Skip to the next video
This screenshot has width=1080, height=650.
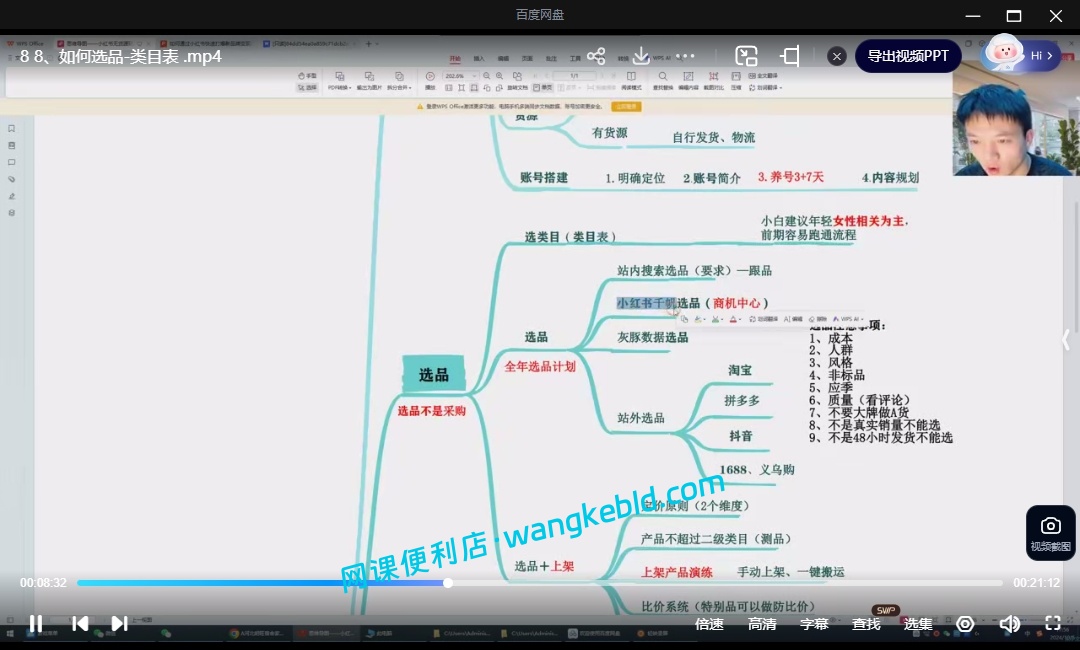click(119, 623)
